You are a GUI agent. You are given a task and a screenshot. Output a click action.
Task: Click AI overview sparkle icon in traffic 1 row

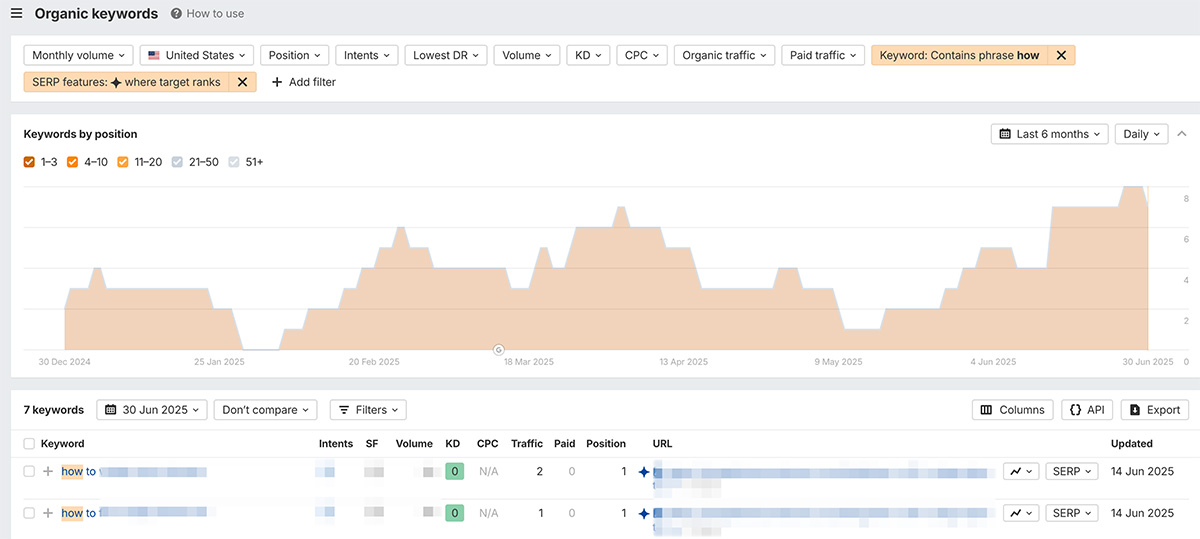click(644, 514)
